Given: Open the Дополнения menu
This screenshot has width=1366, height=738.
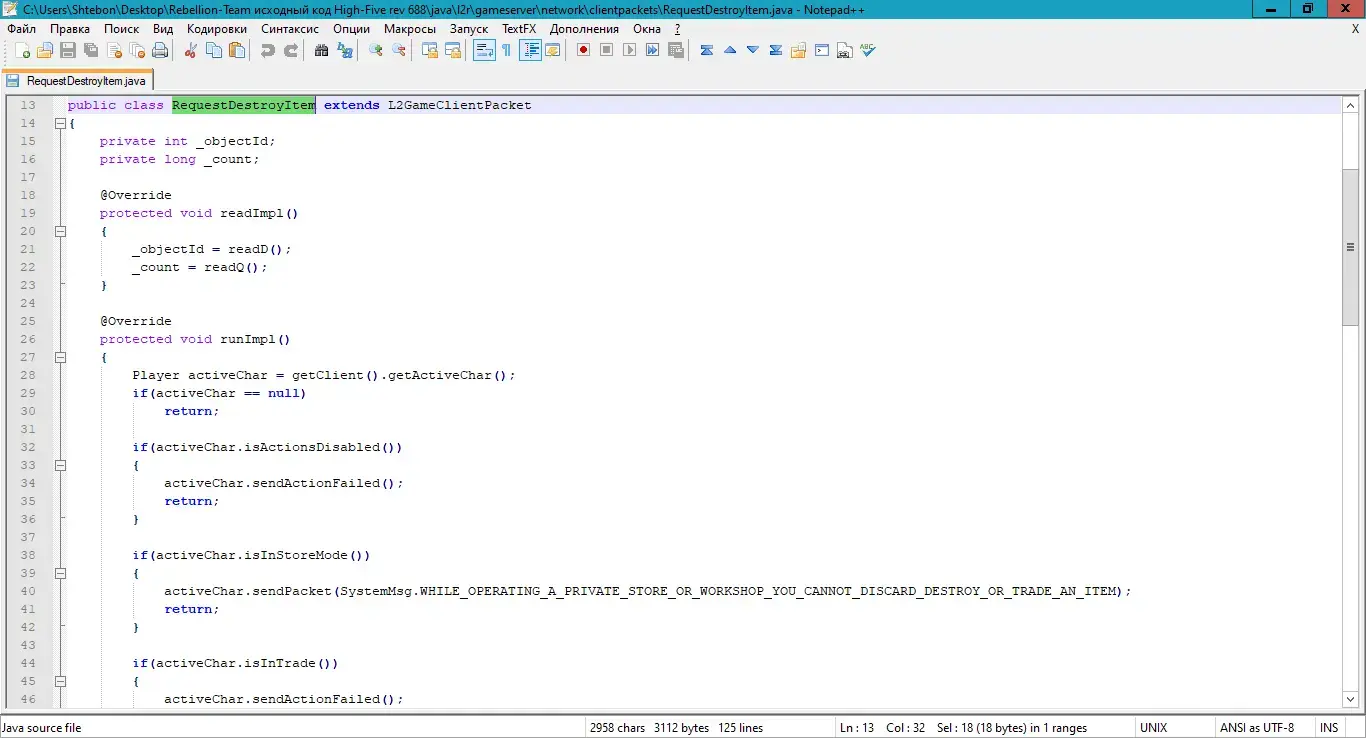Looking at the screenshot, I should pos(584,29).
